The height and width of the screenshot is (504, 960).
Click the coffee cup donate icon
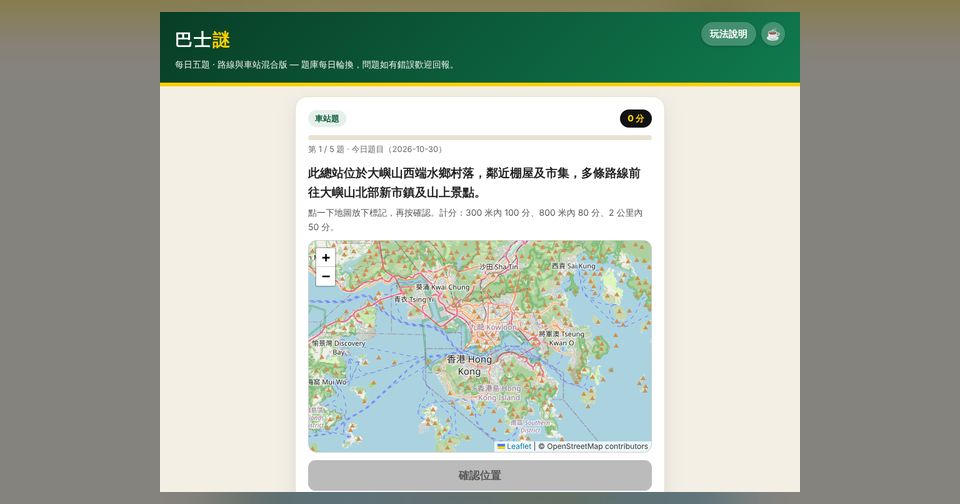tap(773, 34)
